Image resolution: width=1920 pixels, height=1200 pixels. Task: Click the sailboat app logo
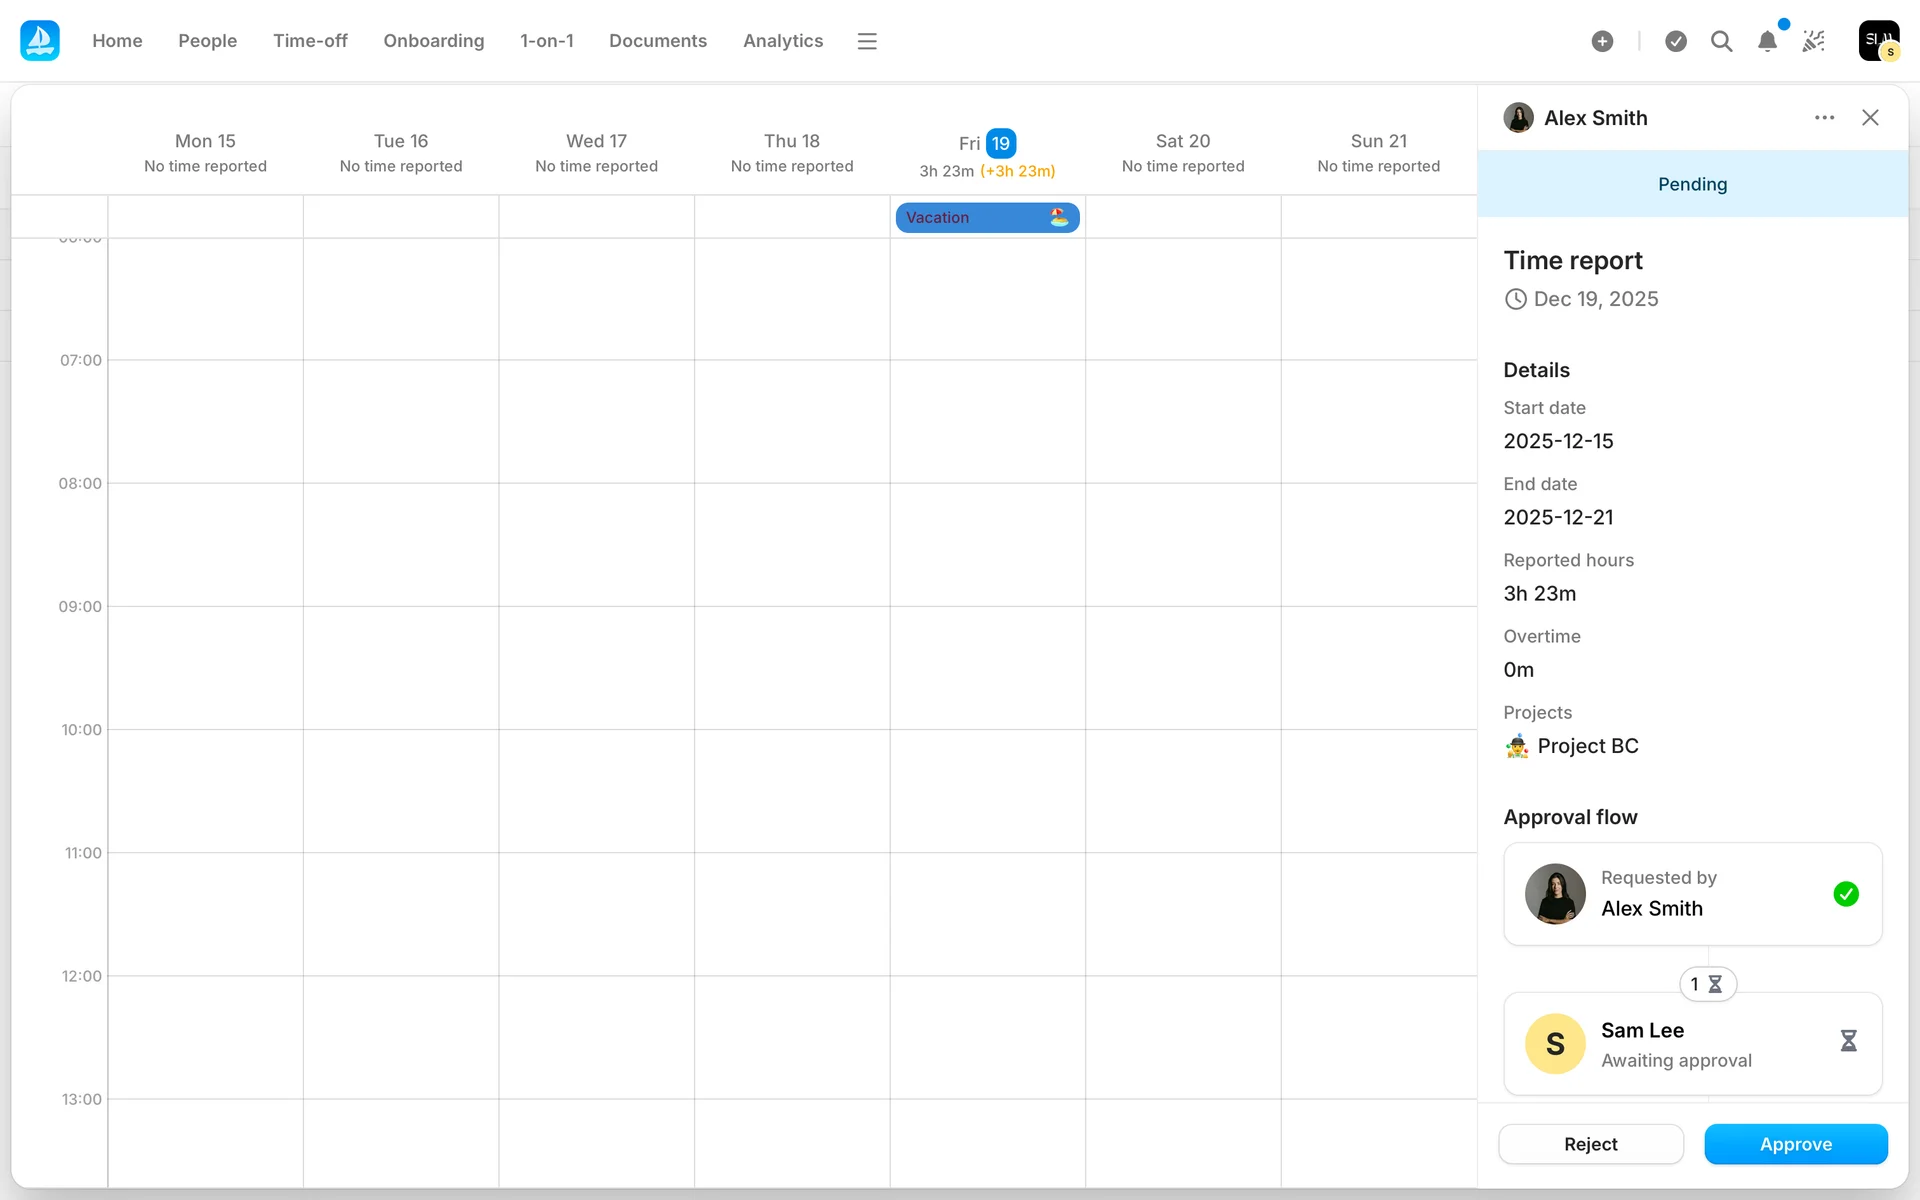[40, 41]
